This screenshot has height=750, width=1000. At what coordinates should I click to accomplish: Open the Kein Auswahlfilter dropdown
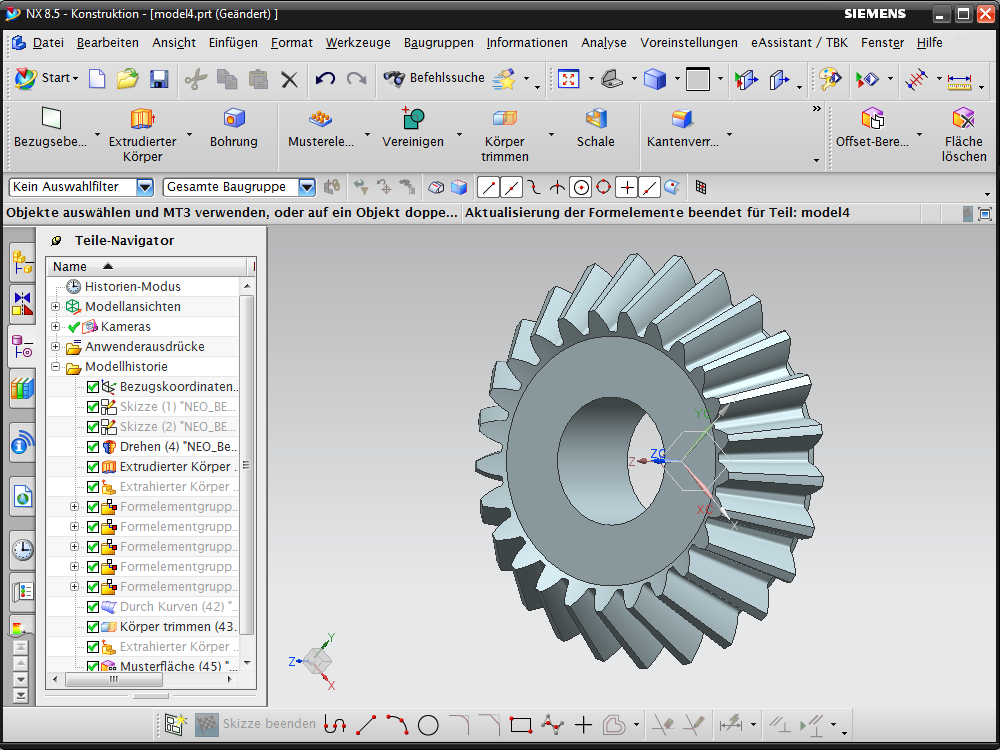point(145,187)
